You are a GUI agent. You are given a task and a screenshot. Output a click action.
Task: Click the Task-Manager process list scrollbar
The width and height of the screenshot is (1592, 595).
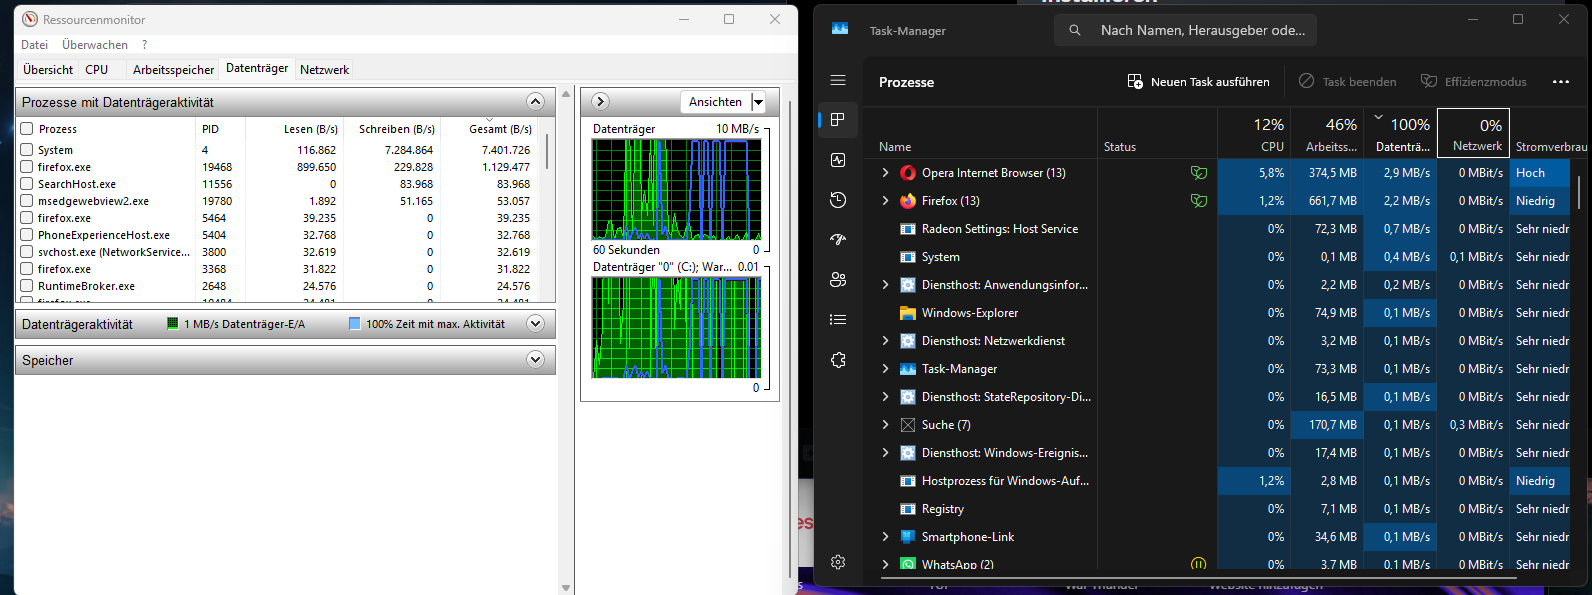(1579, 192)
